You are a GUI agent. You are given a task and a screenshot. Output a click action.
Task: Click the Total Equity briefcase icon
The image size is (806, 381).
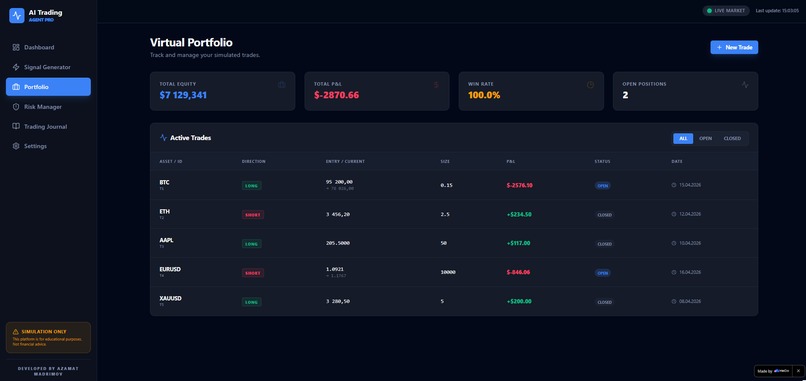click(x=282, y=85)
